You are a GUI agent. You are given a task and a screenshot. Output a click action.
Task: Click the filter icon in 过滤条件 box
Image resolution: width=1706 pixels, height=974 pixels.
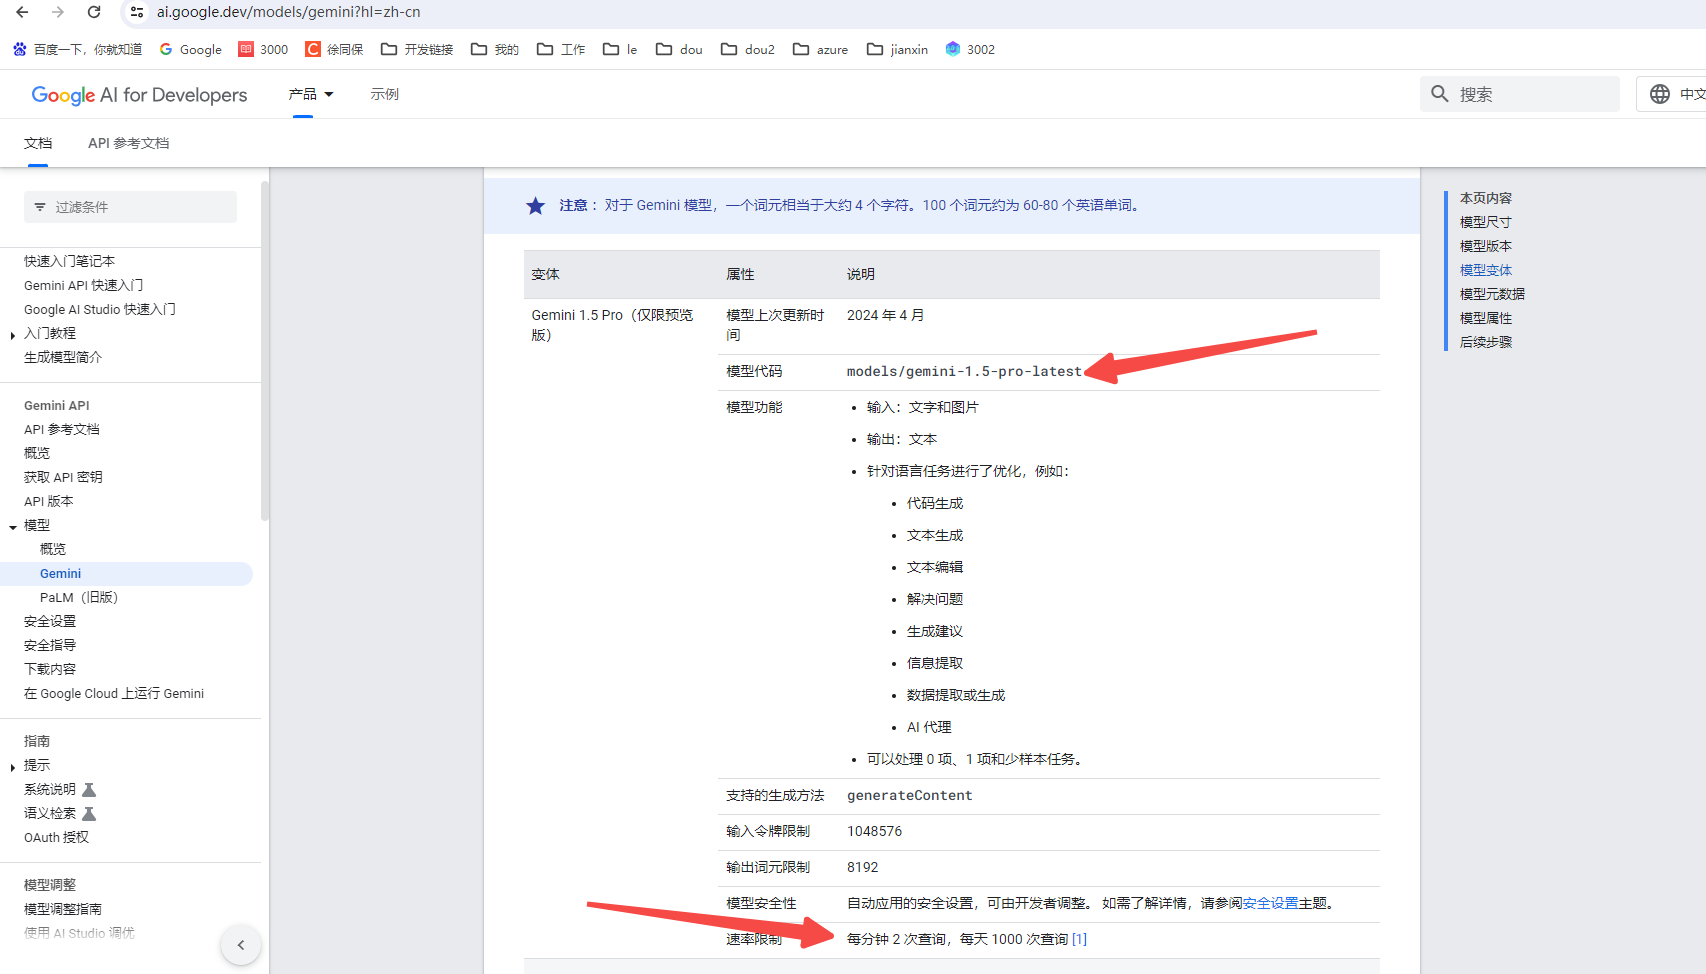click(40, 207)
